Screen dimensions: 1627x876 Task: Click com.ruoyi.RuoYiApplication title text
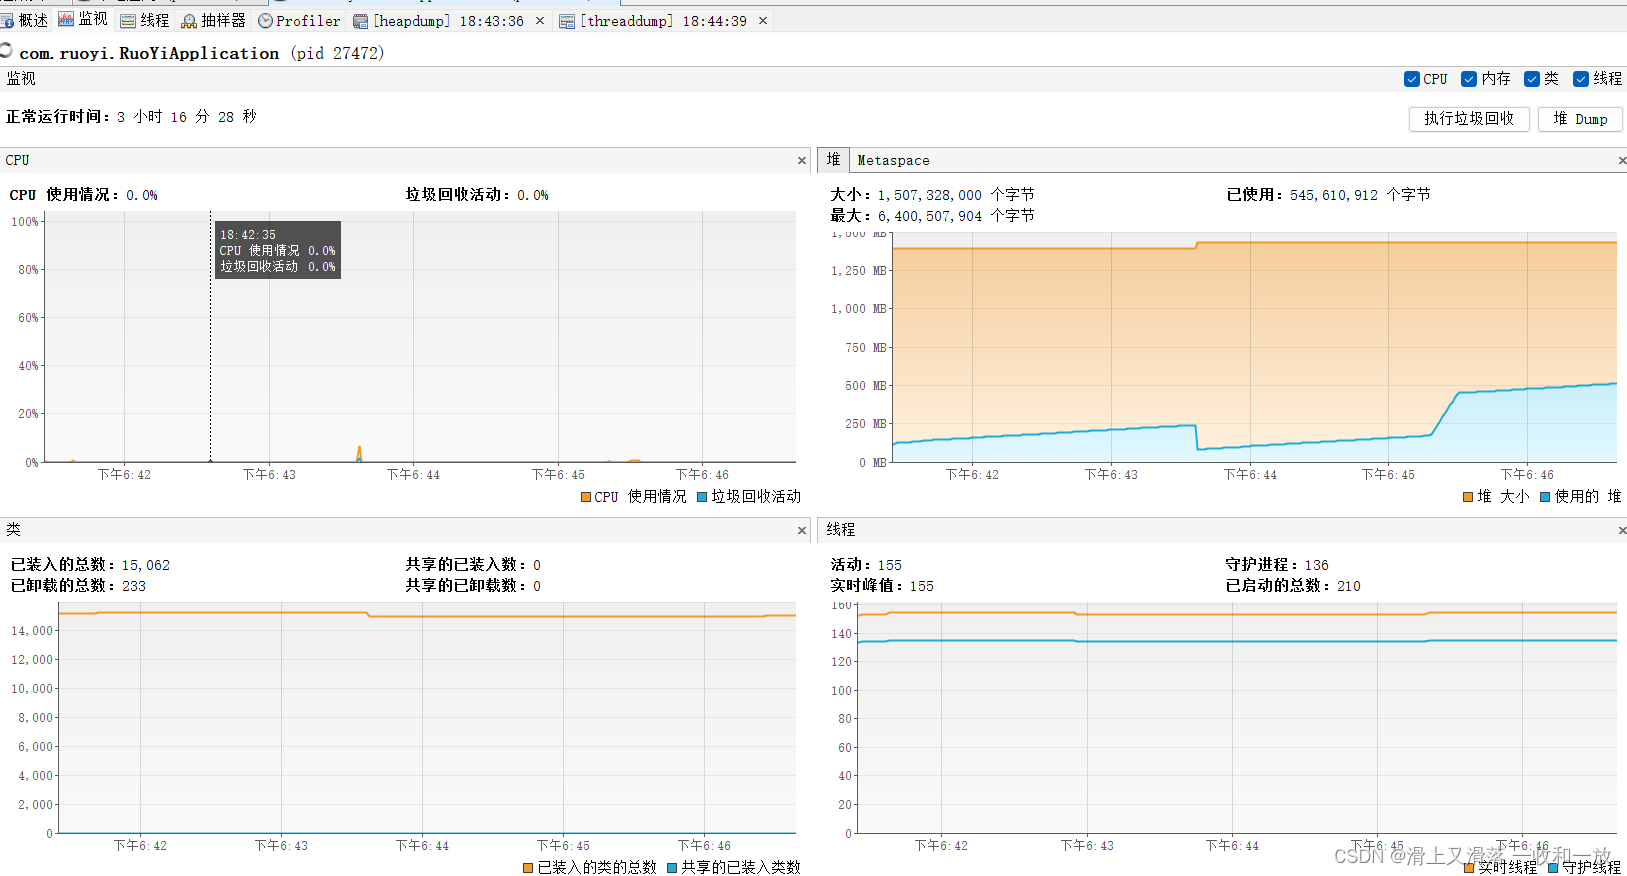click(x=149, y=53)
